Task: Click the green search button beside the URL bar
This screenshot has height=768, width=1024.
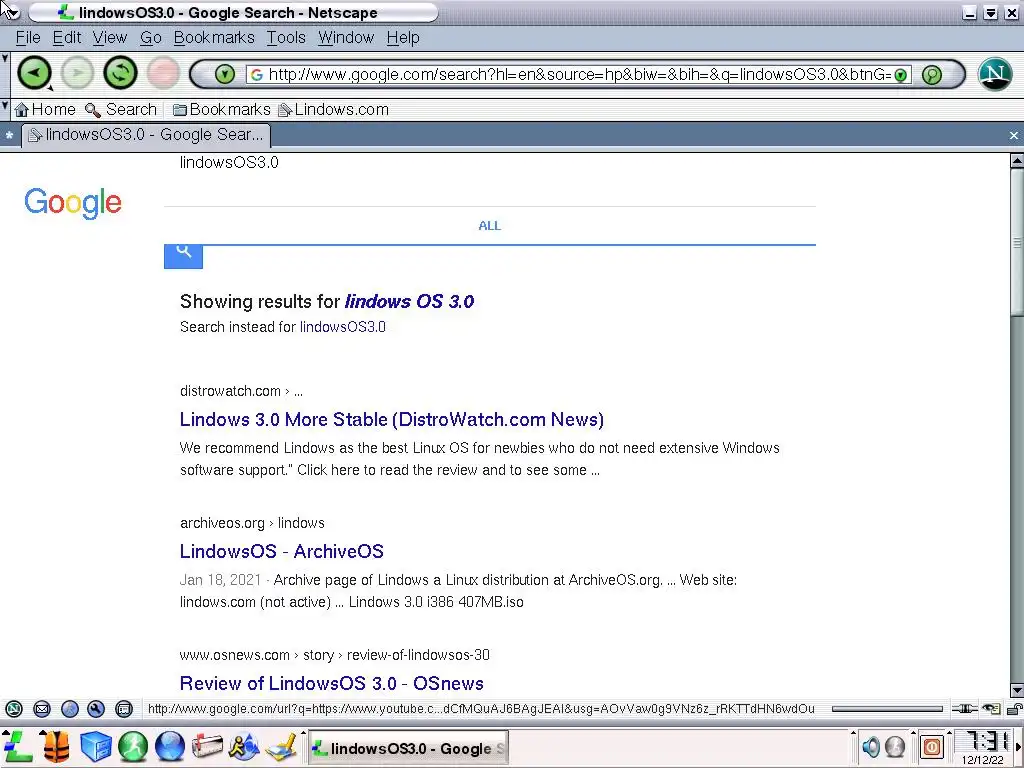Action: pos(932,75)
